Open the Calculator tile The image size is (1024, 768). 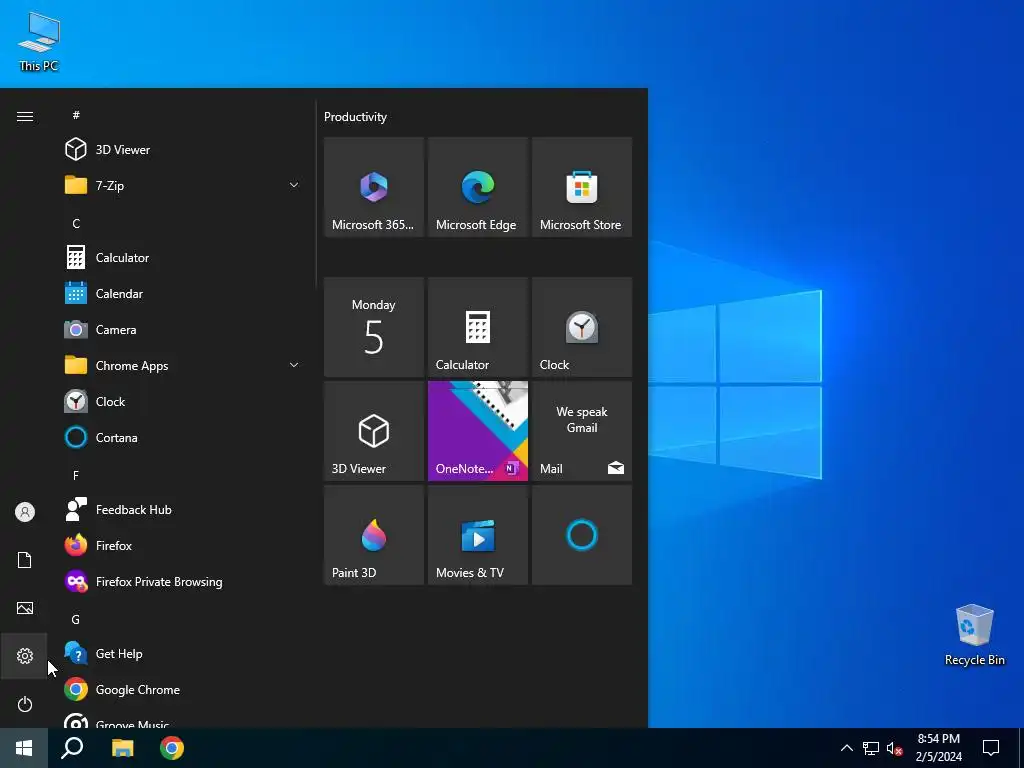[x=477, y=327]
